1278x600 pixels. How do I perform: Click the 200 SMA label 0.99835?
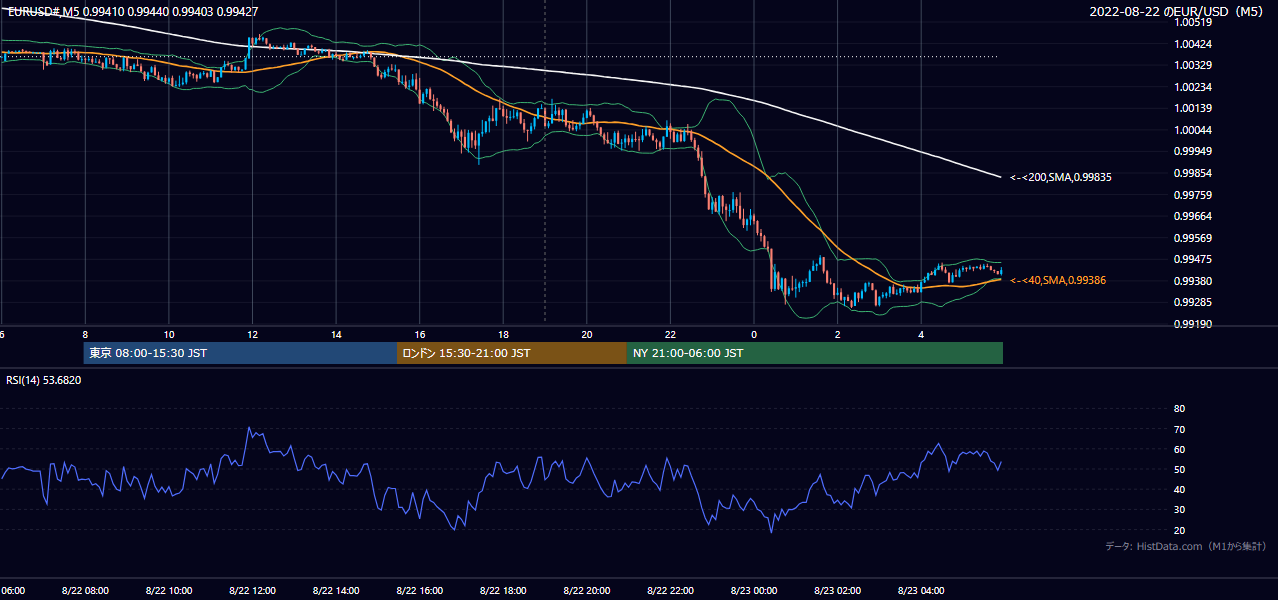click(x=1061, y=177)
